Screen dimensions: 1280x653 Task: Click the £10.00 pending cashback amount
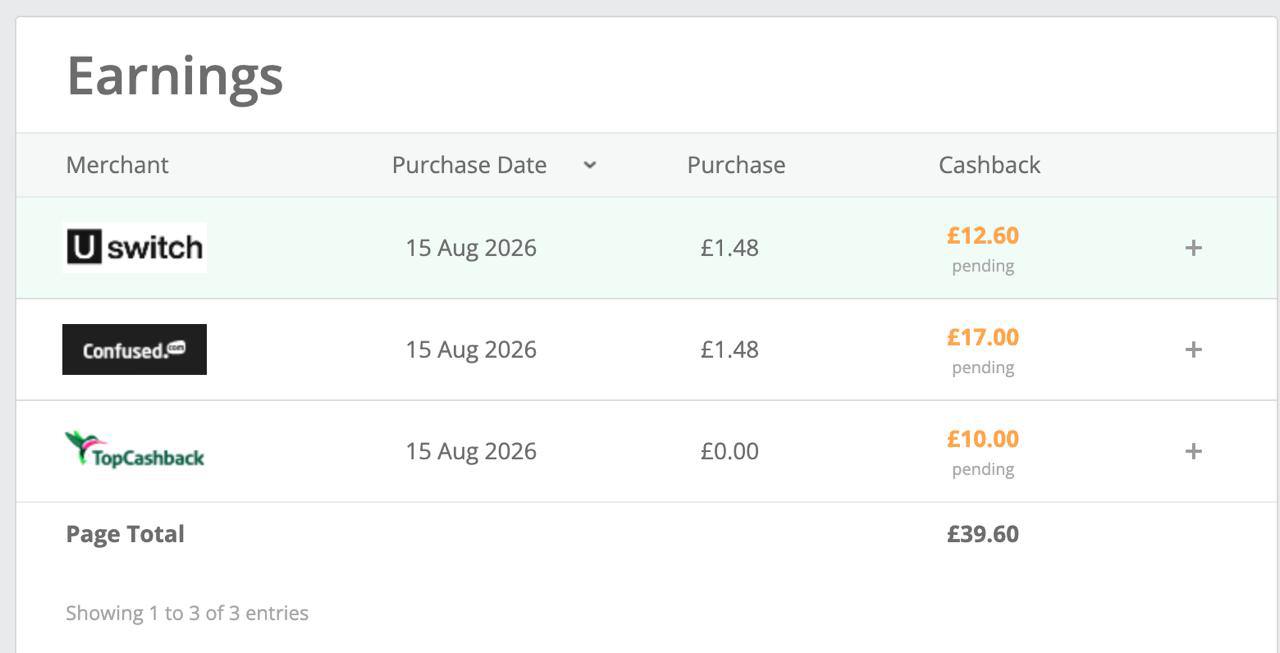coord(983,439)
